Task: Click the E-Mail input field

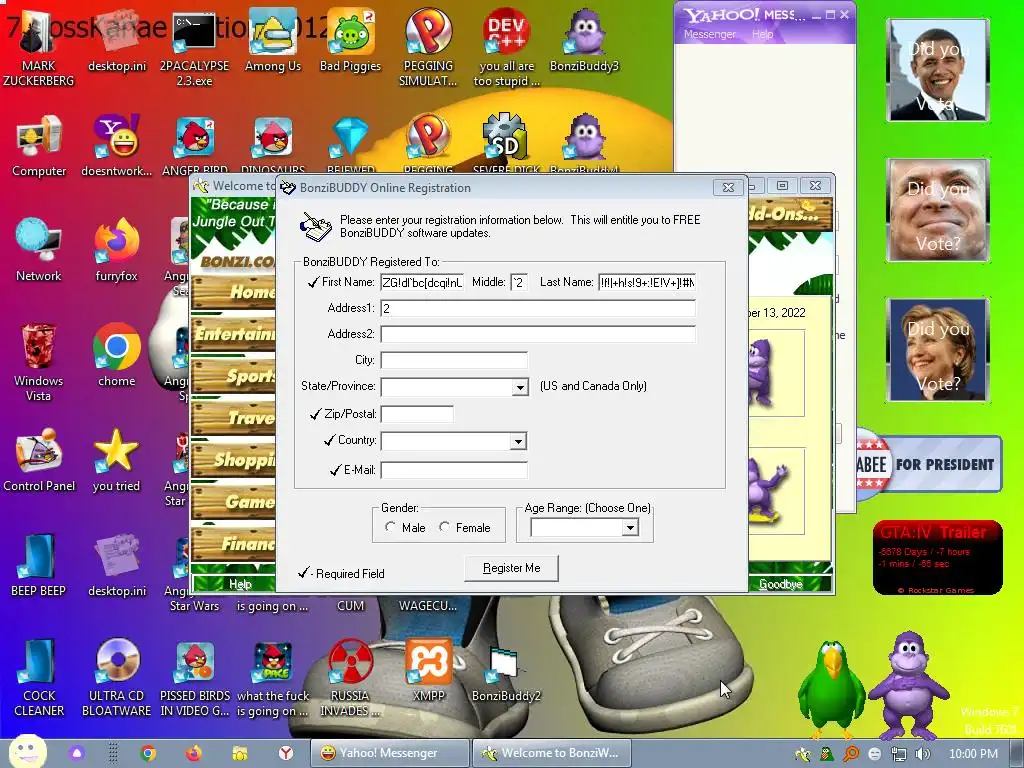Action: 454,470
